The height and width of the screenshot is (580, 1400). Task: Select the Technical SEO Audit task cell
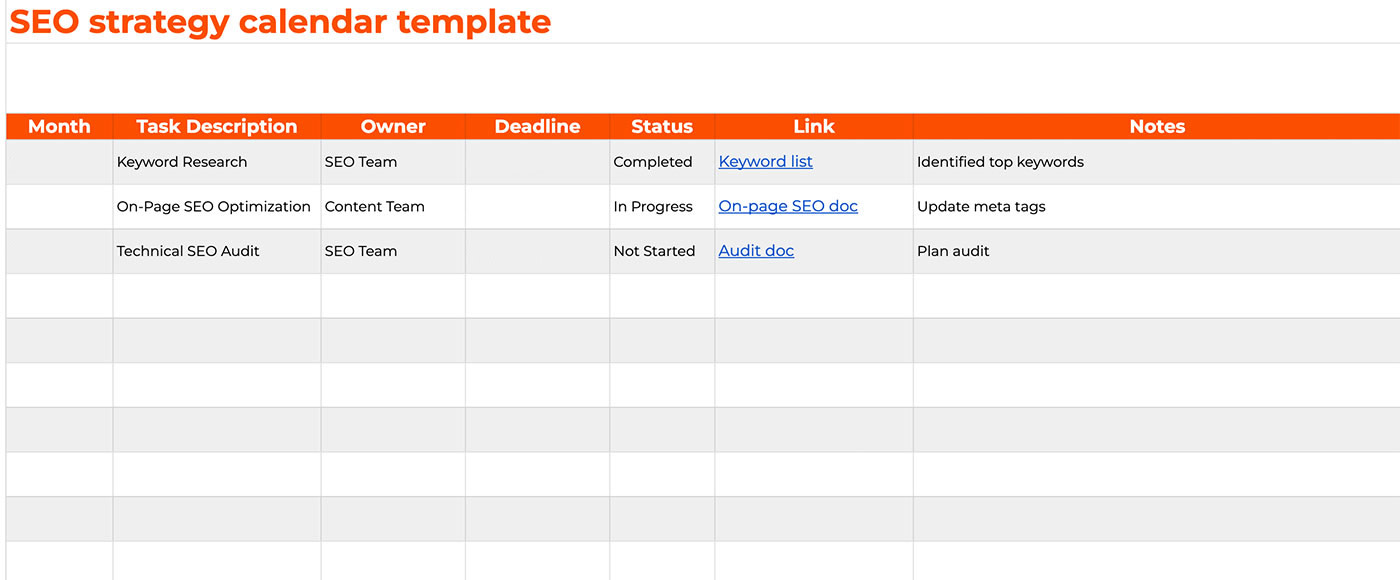[x=188, y=251]
